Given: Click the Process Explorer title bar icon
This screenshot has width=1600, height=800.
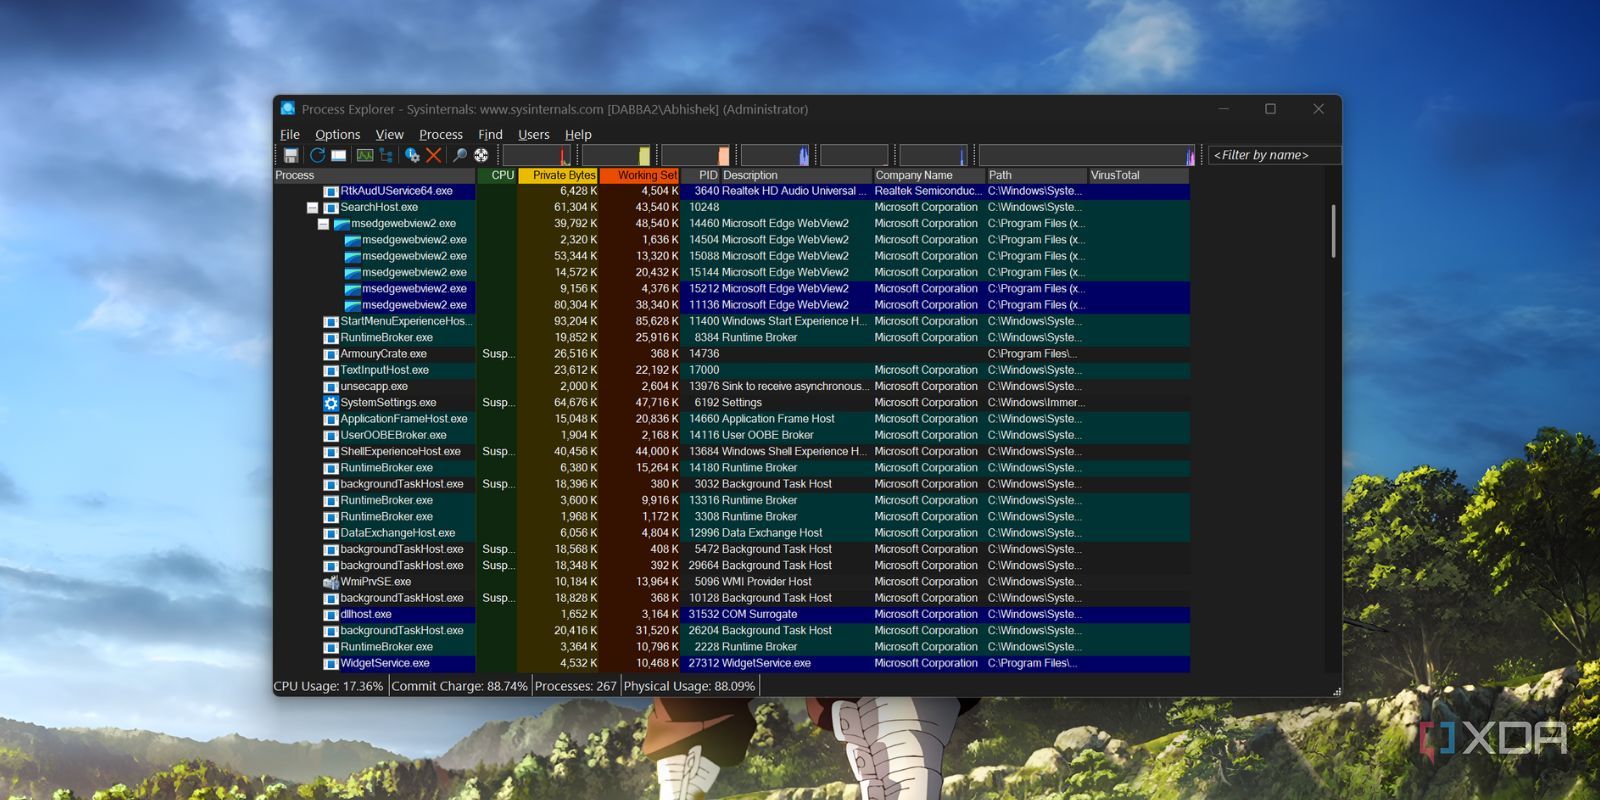Looking at the screenshot, I should tap(288, 108).
